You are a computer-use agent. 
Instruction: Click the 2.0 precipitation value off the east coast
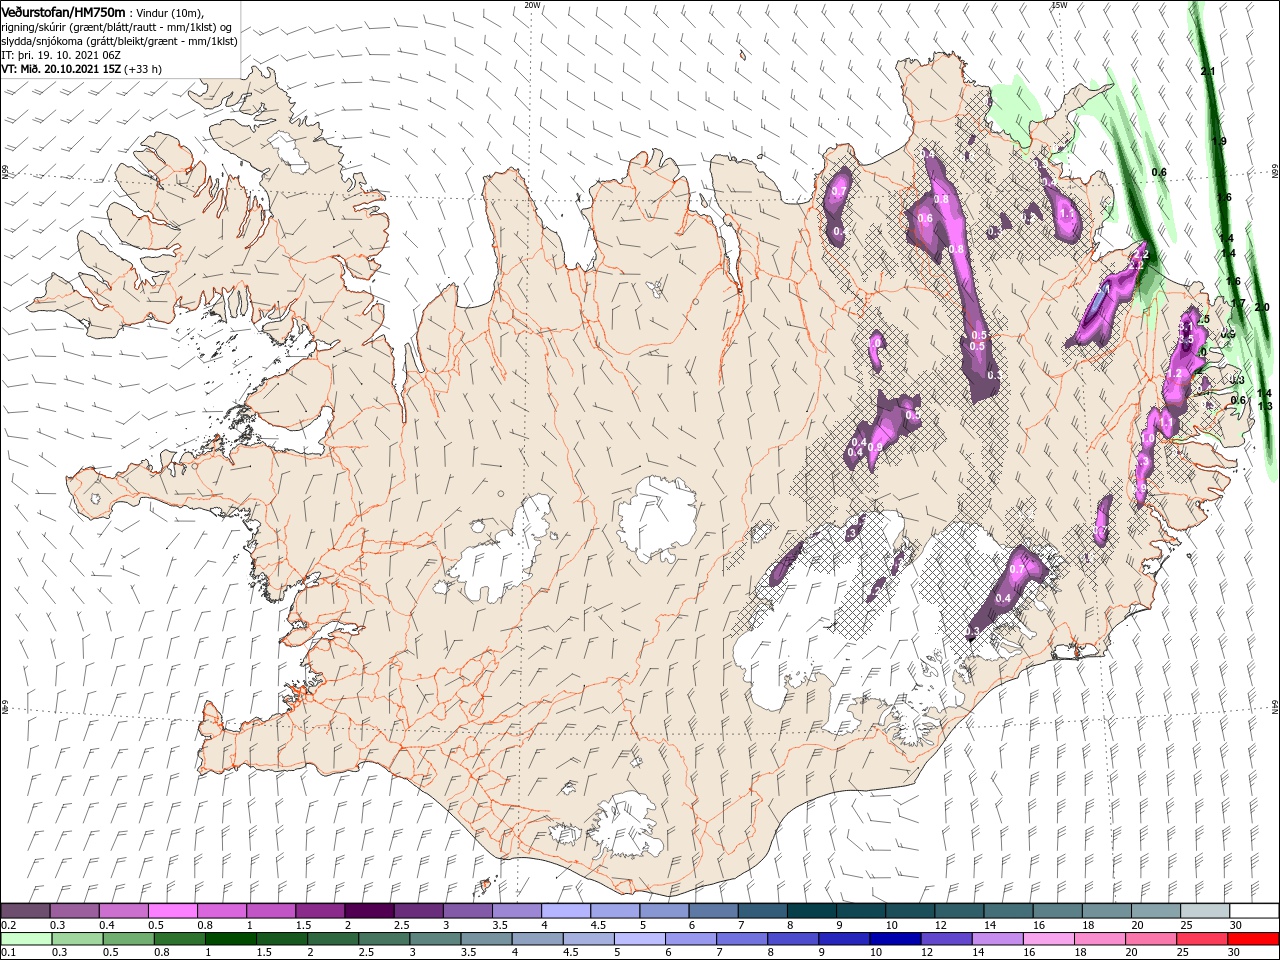point(1261,307)
